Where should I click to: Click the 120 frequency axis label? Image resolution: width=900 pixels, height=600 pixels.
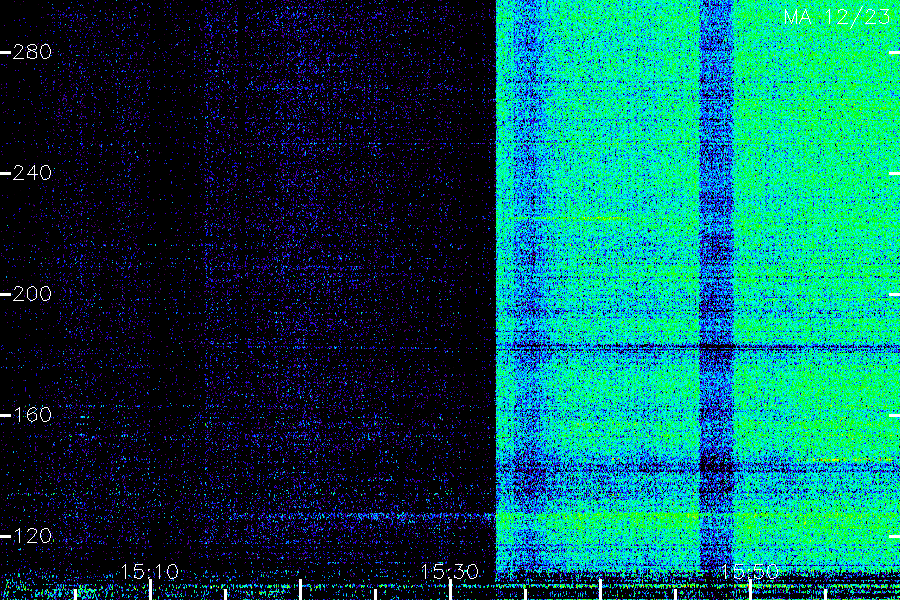32,536
